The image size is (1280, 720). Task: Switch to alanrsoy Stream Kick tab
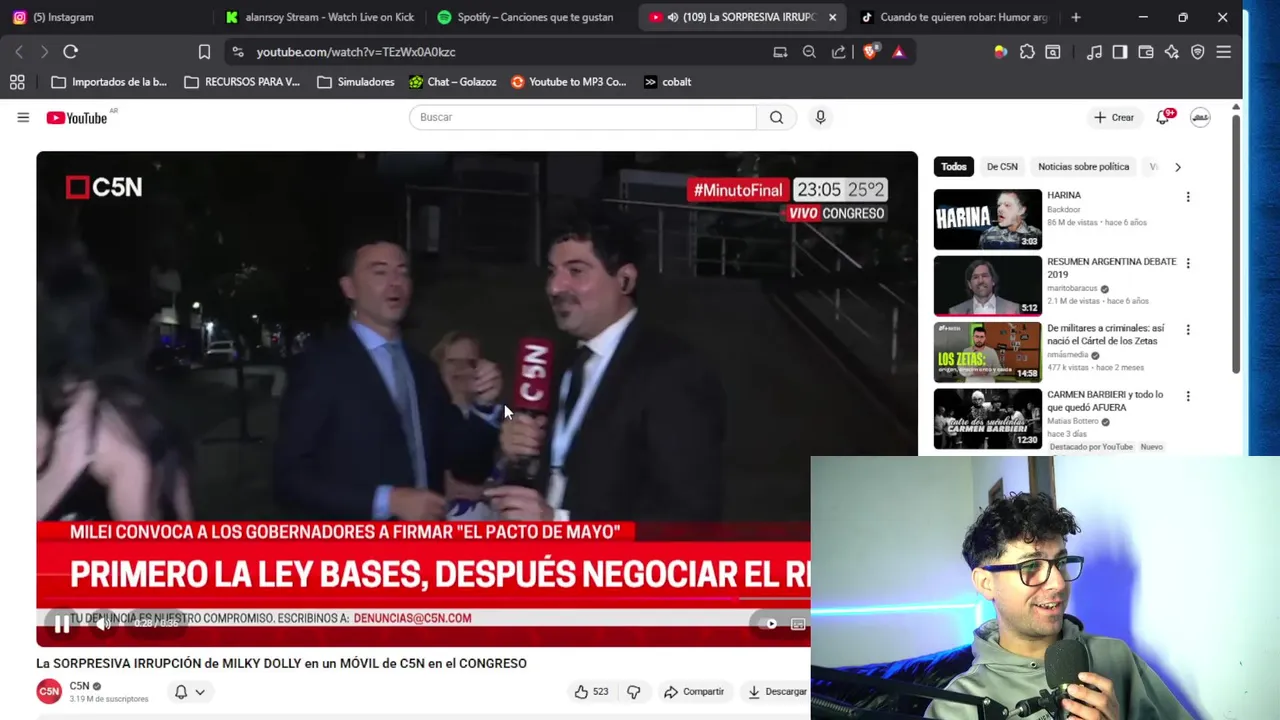pyautogui.click(x=319, y=17)
